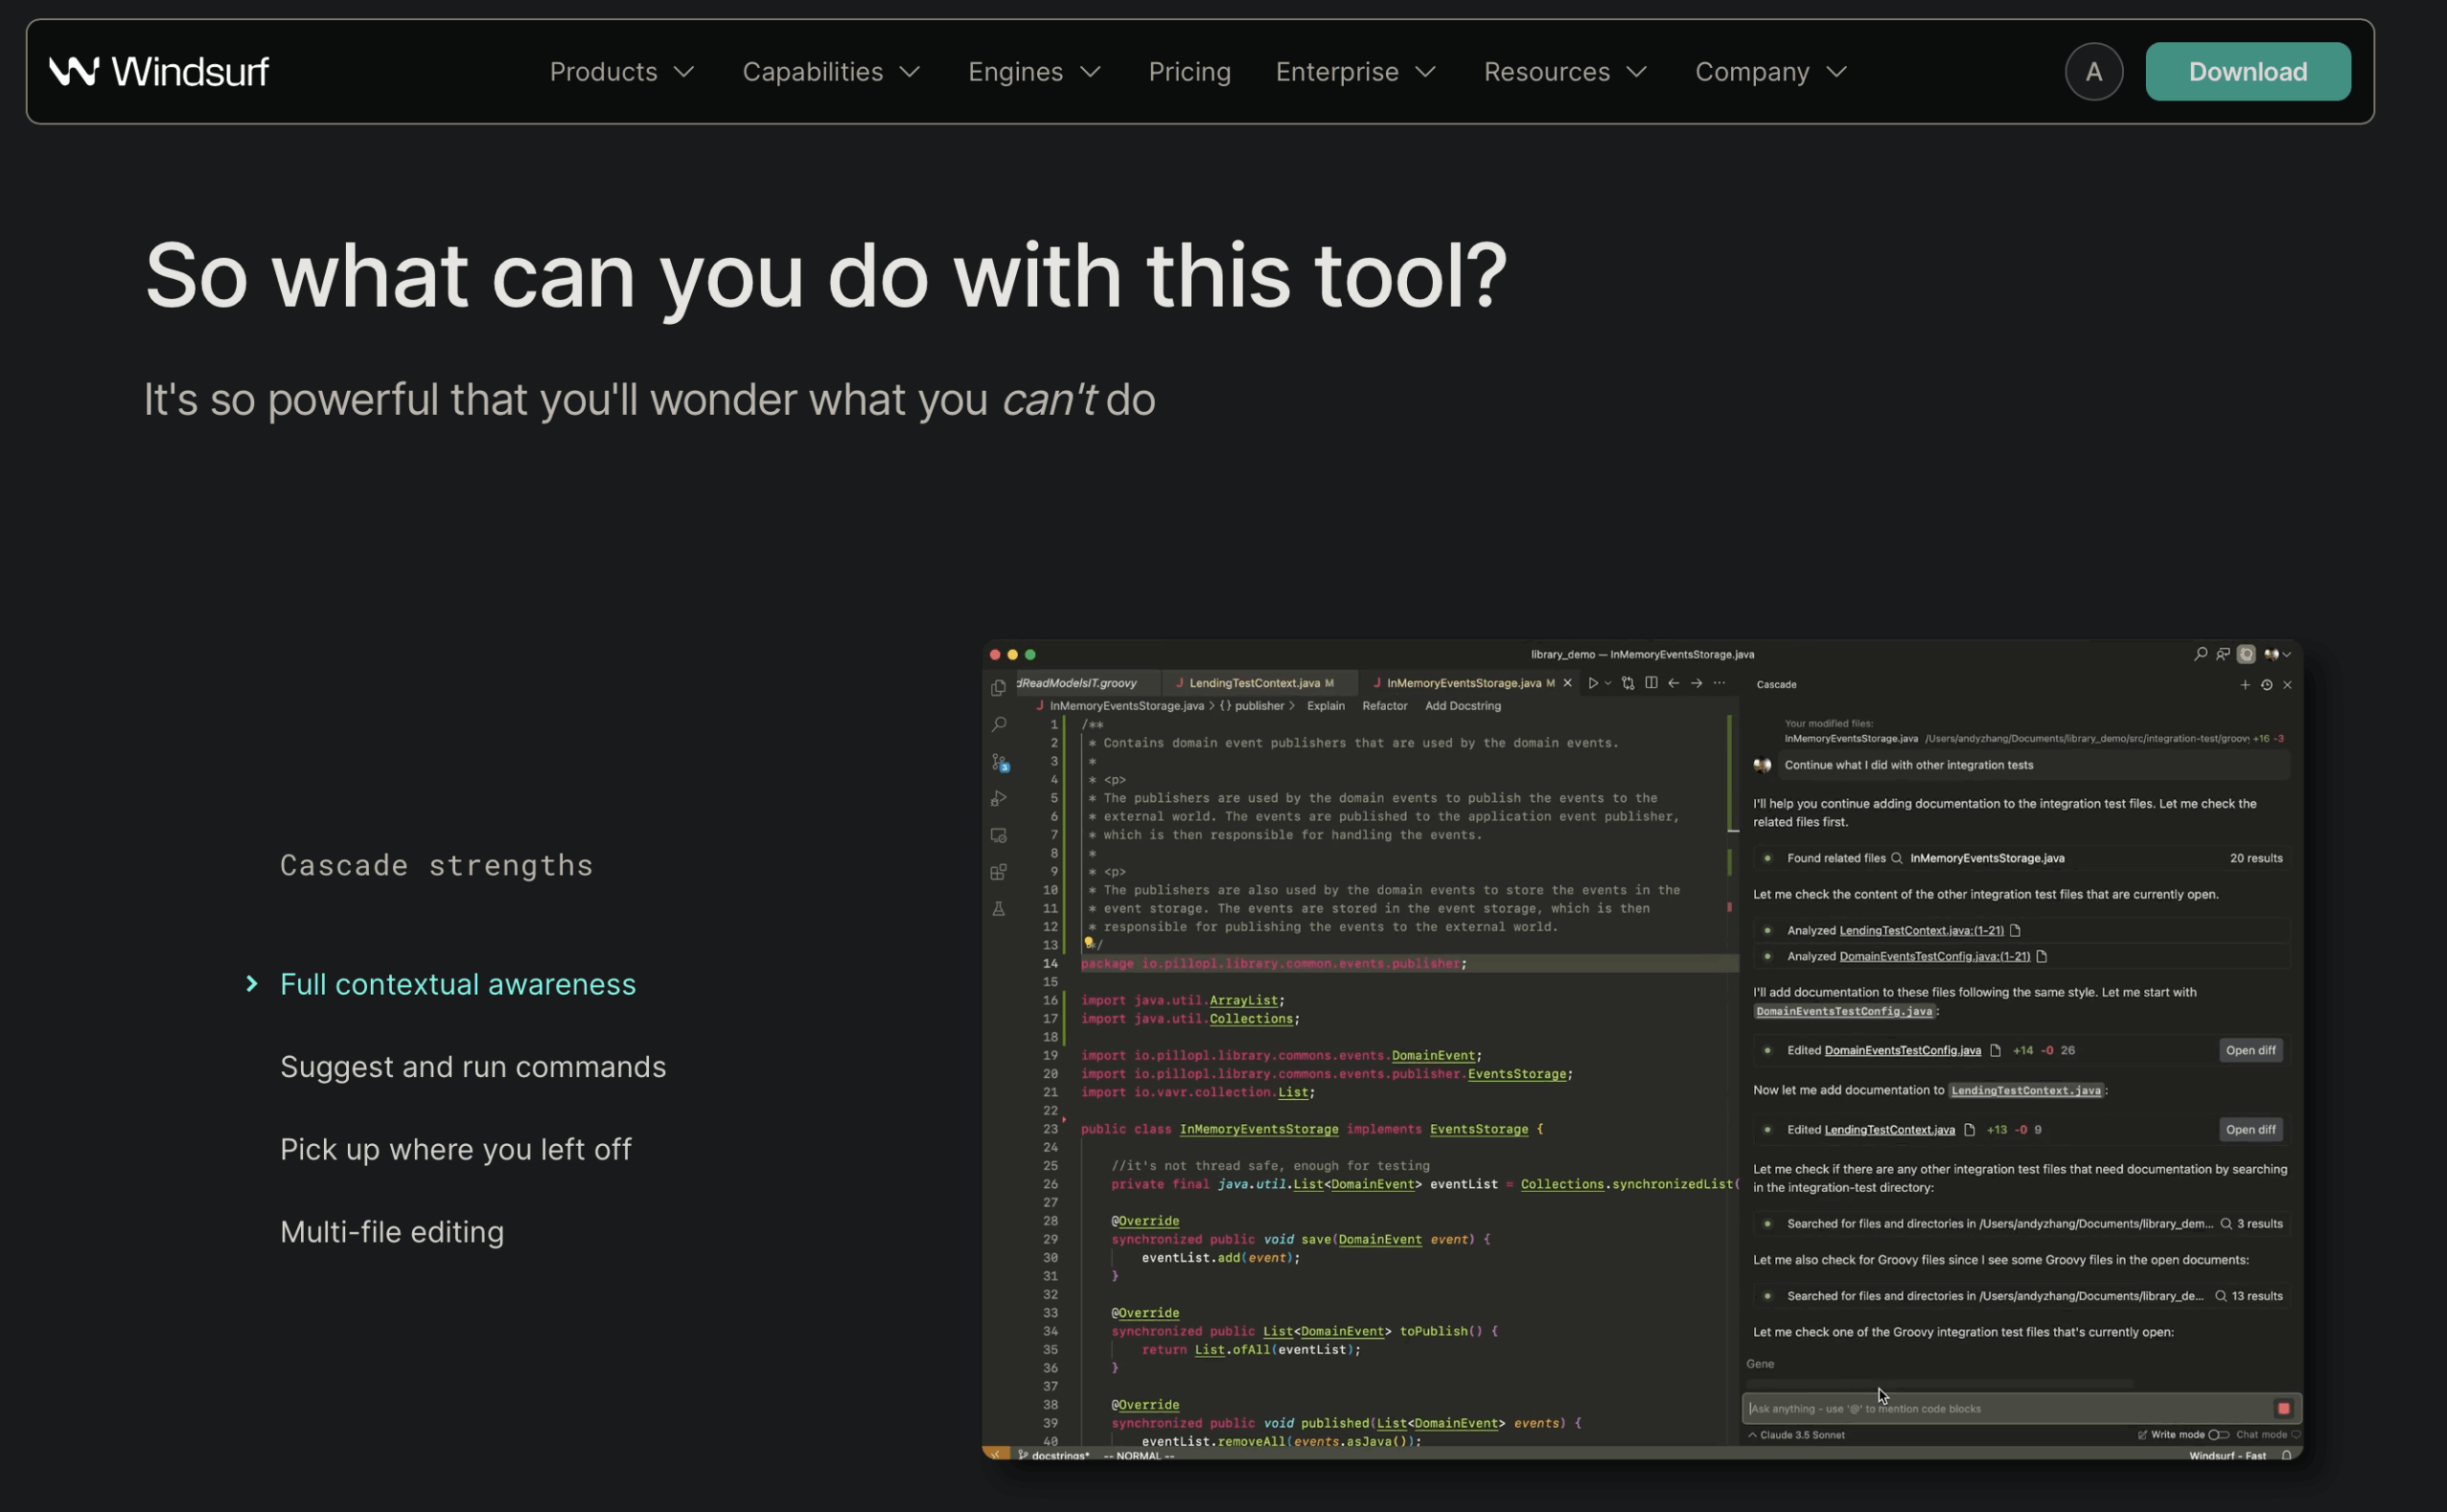Open the run options dropdown arrow beside play
The width and height of the screenshot is (2447, 1512).
pos(1608,683)
